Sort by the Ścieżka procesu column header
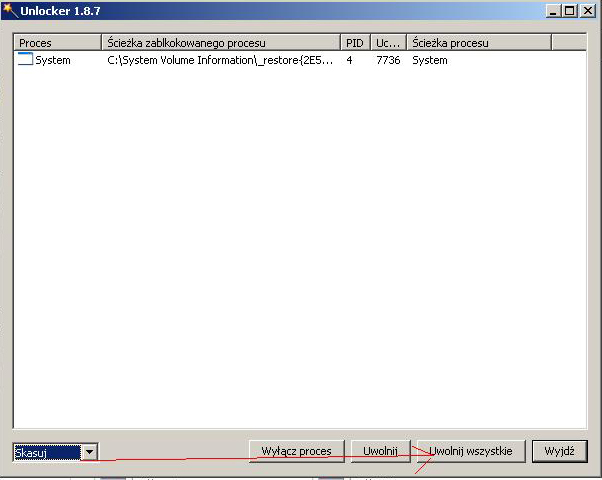Image resolution: width=602 pixels, height=480 pixels. coord(479,42)
